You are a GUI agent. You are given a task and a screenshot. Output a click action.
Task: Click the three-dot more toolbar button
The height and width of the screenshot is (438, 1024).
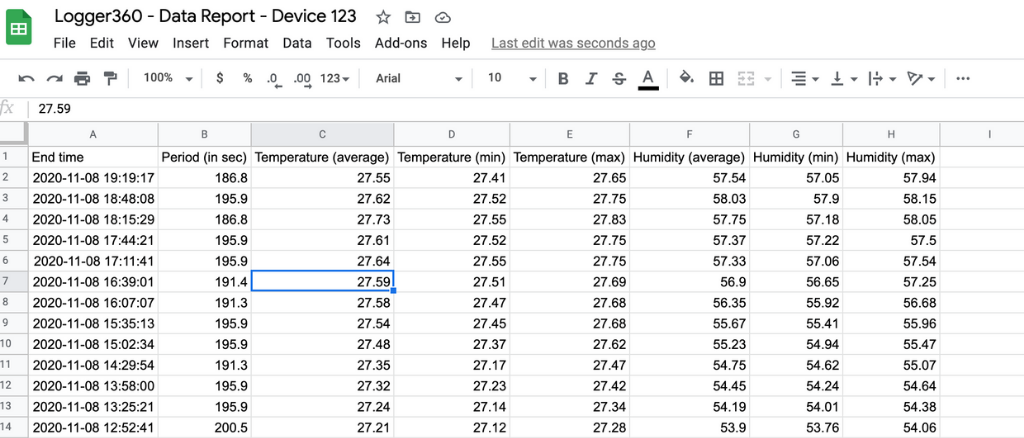[963, 79]
